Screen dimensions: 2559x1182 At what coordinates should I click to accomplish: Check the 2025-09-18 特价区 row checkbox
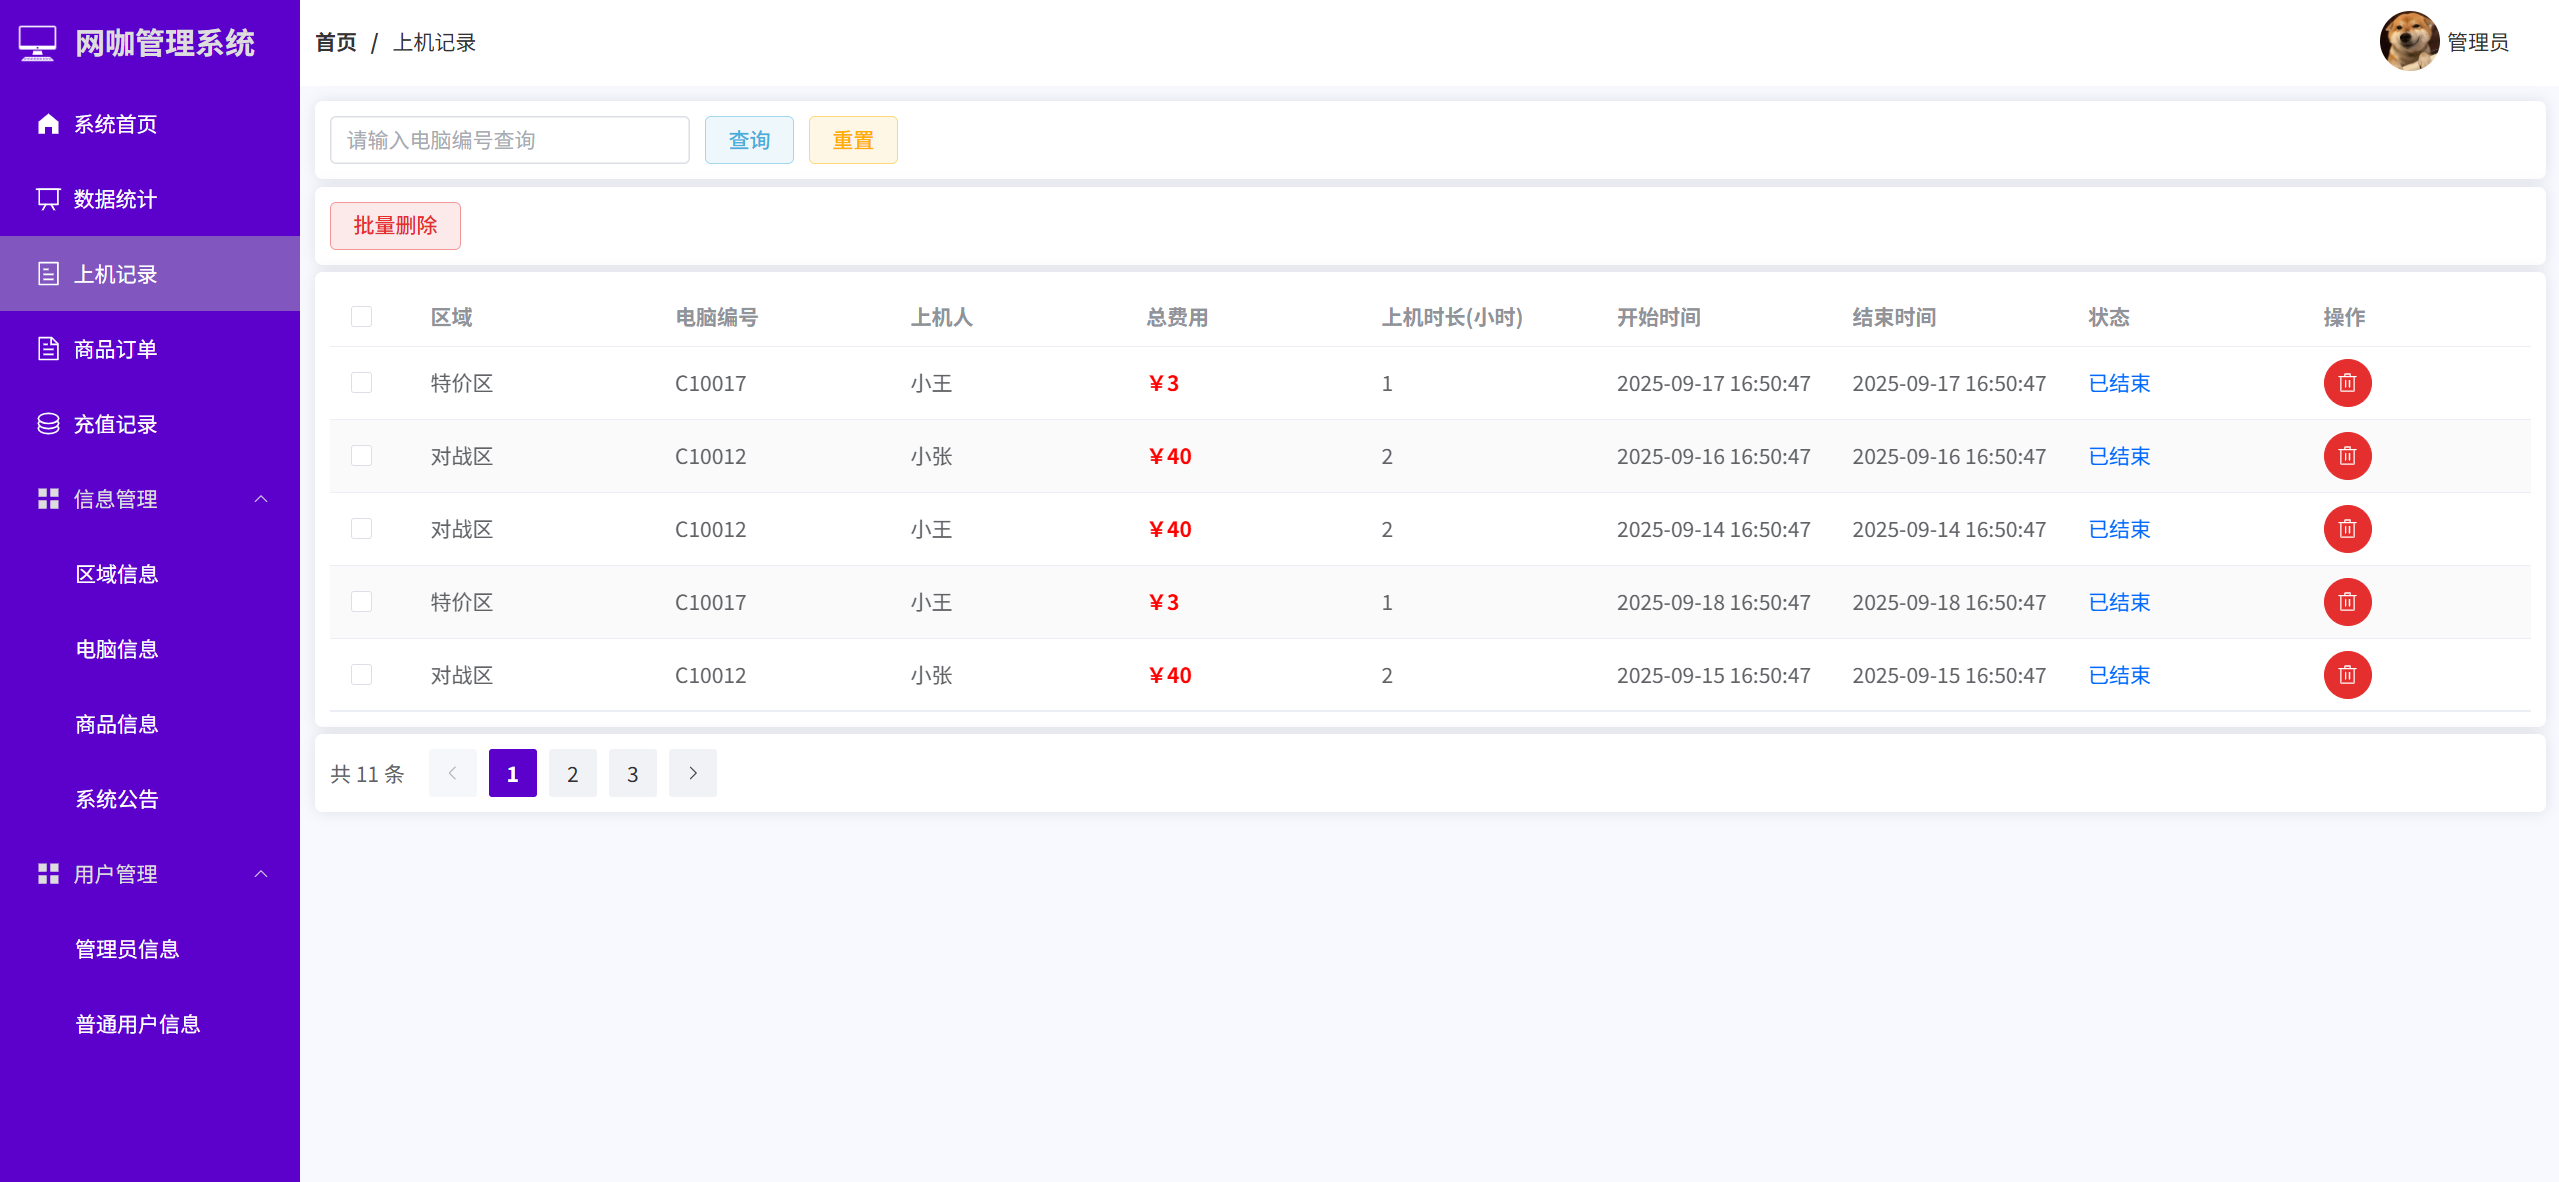click(361, 602)
